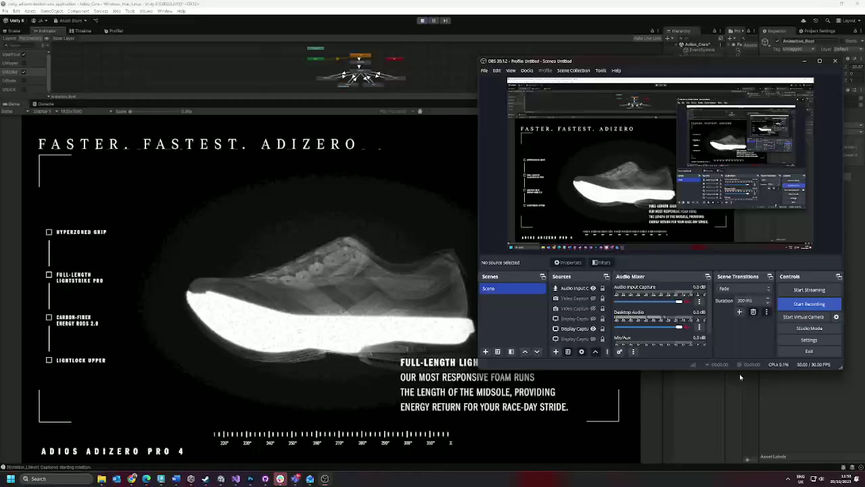Mute Audio Input Capture speaker icon
865x487 pixels.
coord(687,302)
